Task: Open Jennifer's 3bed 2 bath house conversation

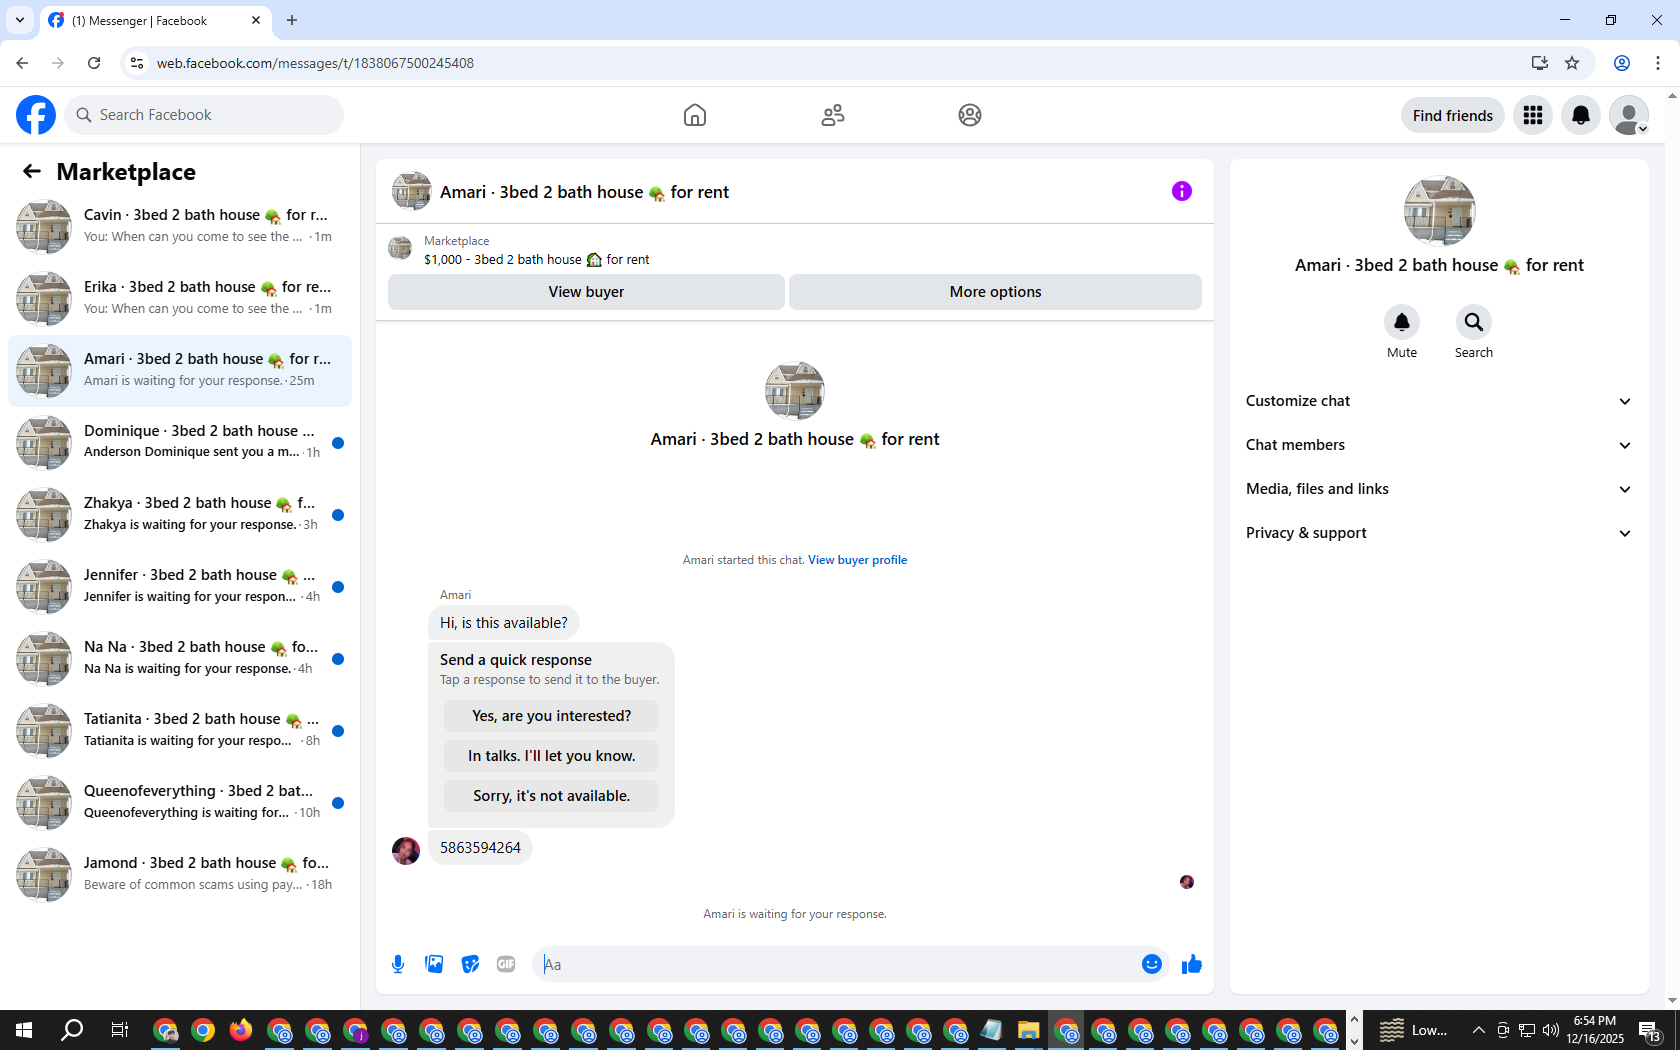Action: [x=180, y=587]
